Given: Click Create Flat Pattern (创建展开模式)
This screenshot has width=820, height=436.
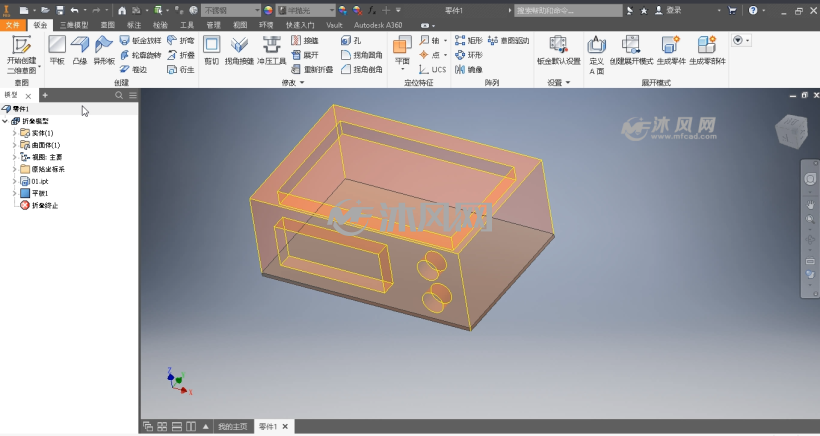Looking at the screenshot, I should pyautogui.click(x=631, y=51).
